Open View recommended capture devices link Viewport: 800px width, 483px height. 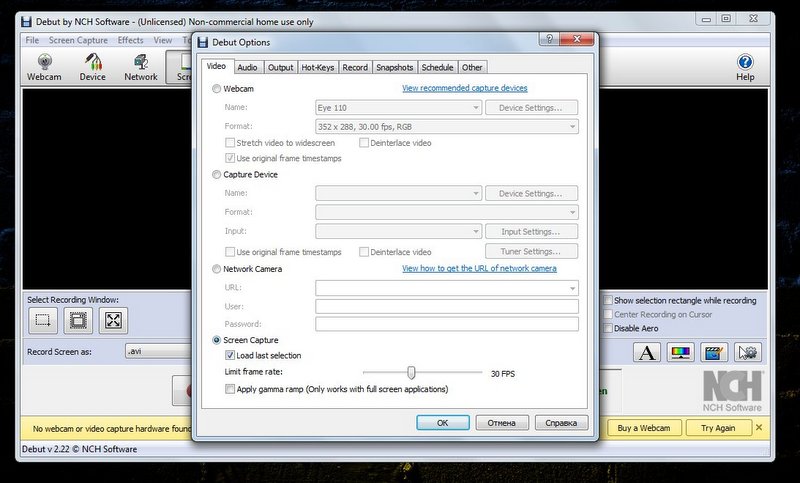click(x=464, y=88)
